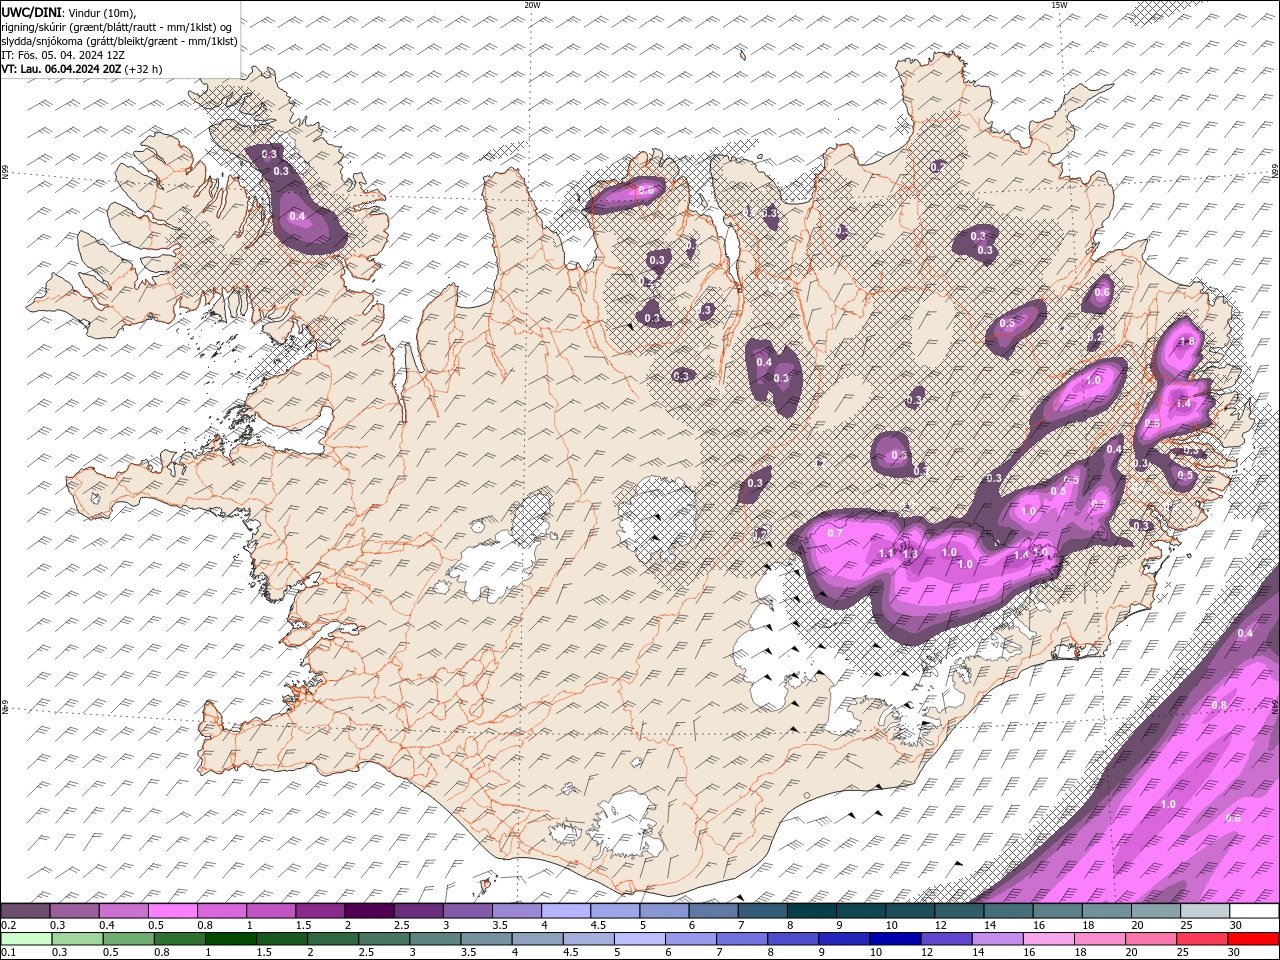Image resolution: width=1280 pixels, height=960 pixels.
Task: Select the 20 rose pink rain-scale swatch
Action: [x=1151, y=938]
